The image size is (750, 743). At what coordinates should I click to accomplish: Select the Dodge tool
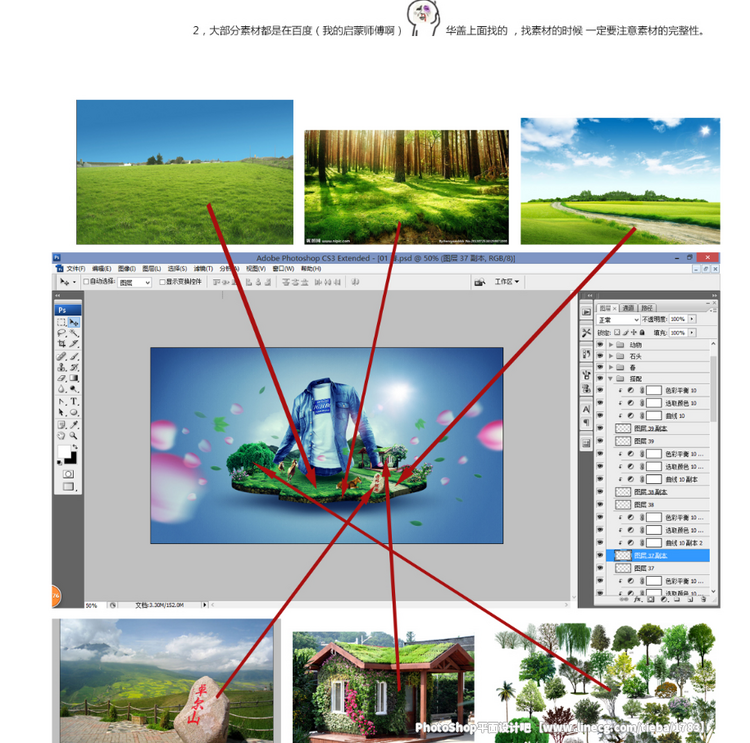pos(74,389)
